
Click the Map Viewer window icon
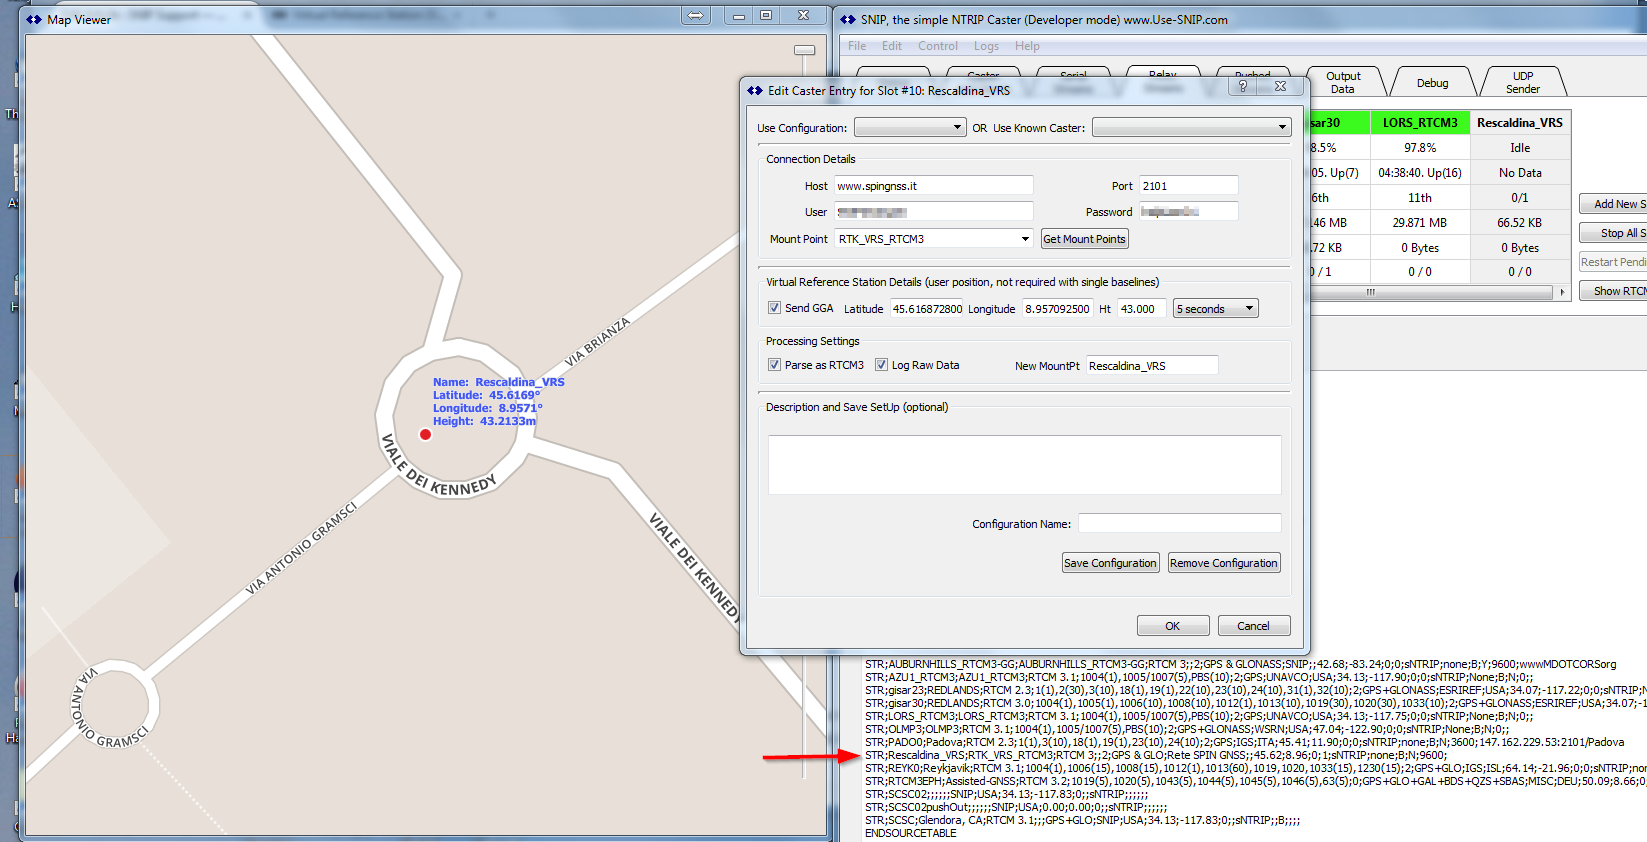click(34, 19)
